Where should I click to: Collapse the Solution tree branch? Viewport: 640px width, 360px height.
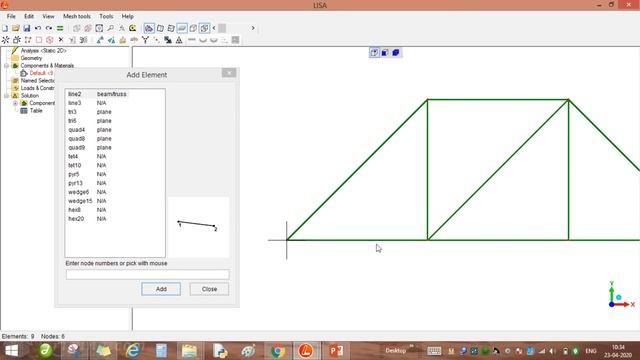pyautogui.click(x=7, y=96)
